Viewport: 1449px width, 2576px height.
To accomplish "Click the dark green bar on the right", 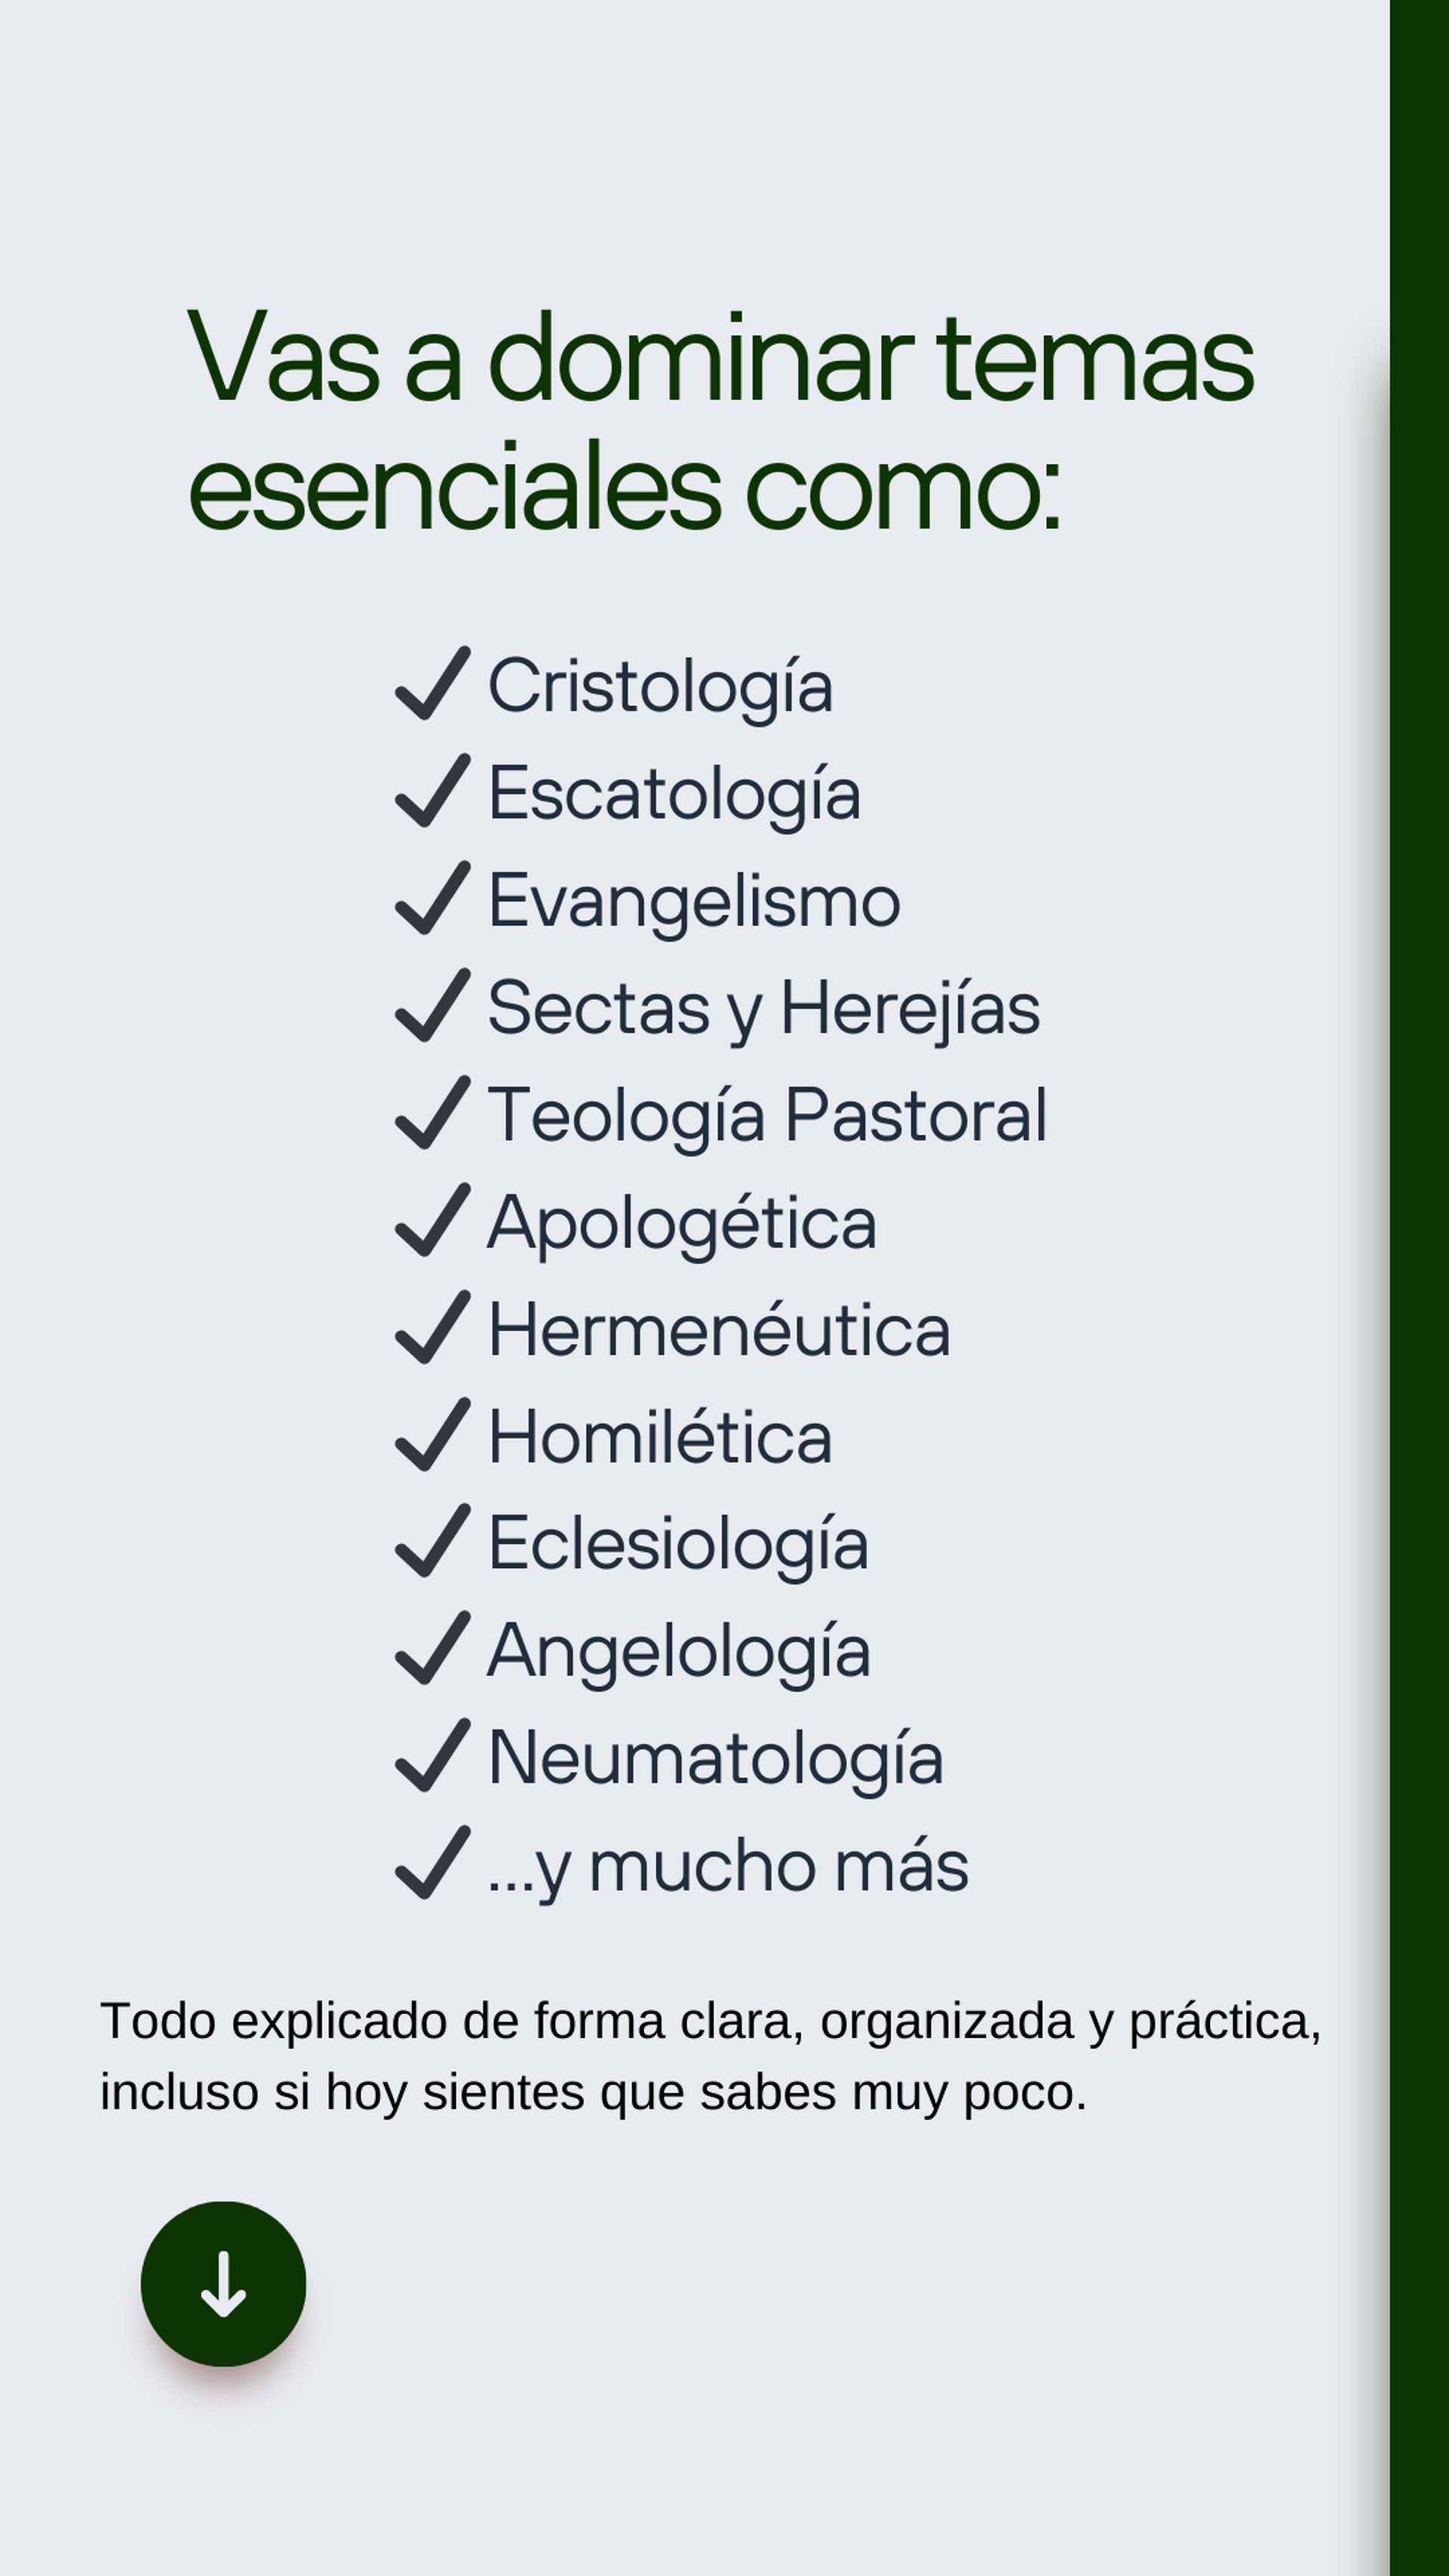I will pos(1419,1288).
